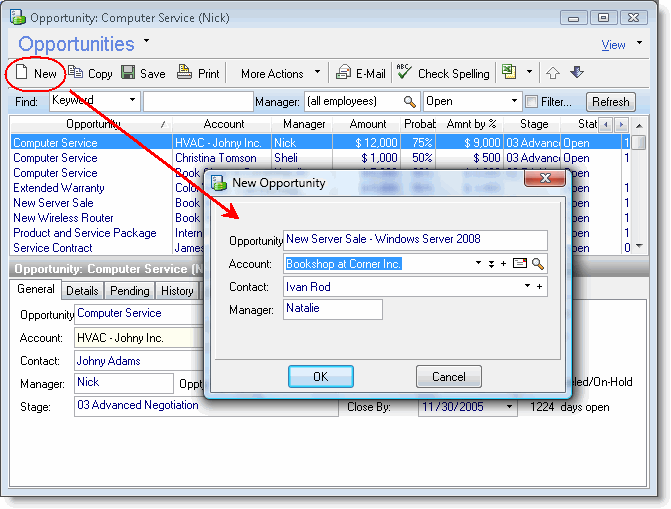The image size is (671, 509).
Task: Open the Contact dropdown in New Opportunity
Action: point(527,287)
